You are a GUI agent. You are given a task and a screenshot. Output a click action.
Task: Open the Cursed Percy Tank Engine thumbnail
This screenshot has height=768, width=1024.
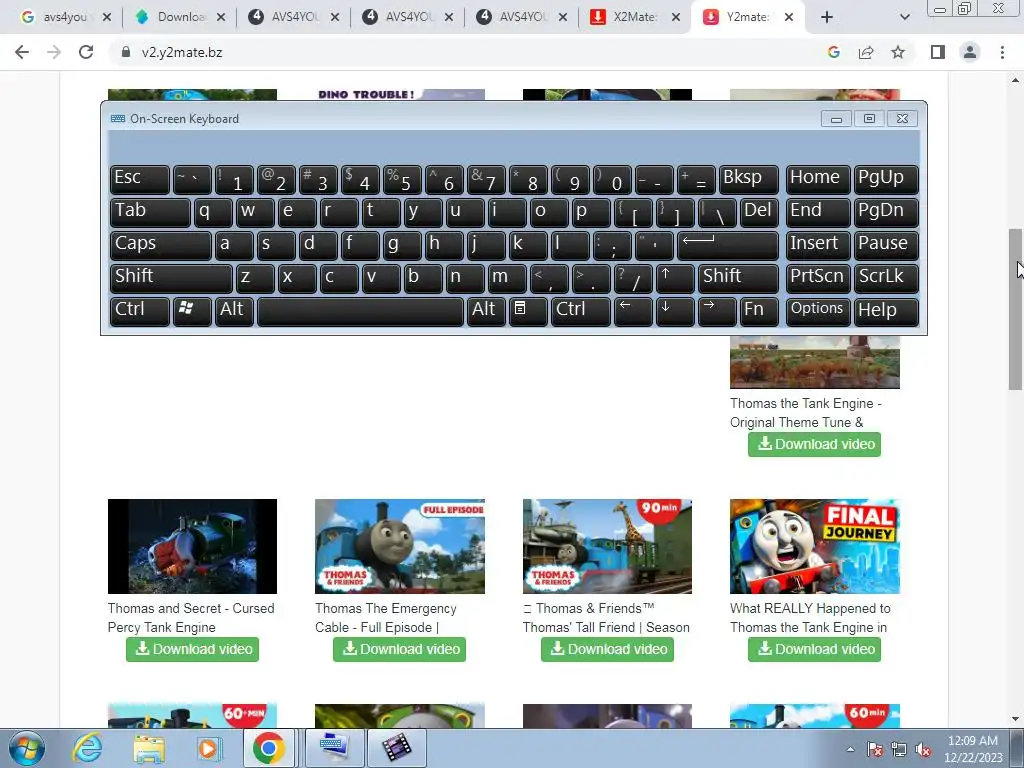[192, 546]
